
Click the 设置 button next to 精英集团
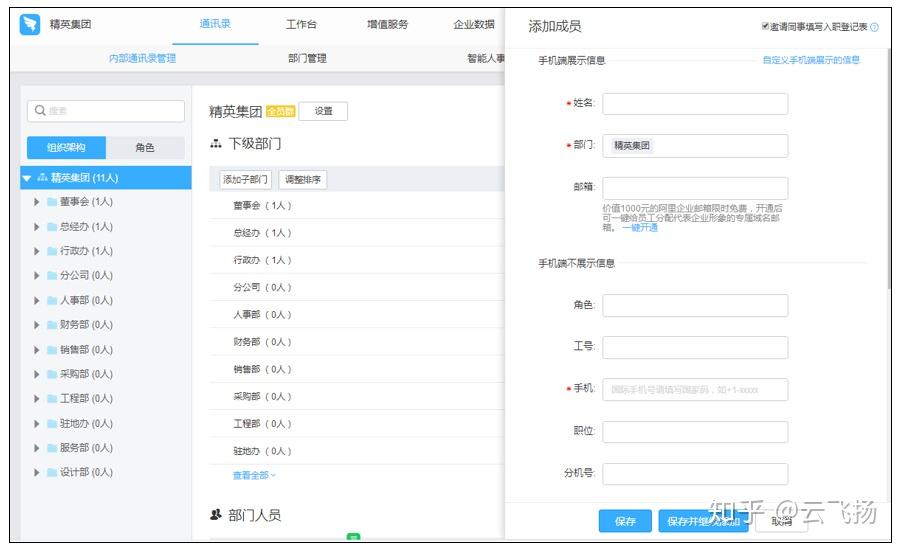323,111
